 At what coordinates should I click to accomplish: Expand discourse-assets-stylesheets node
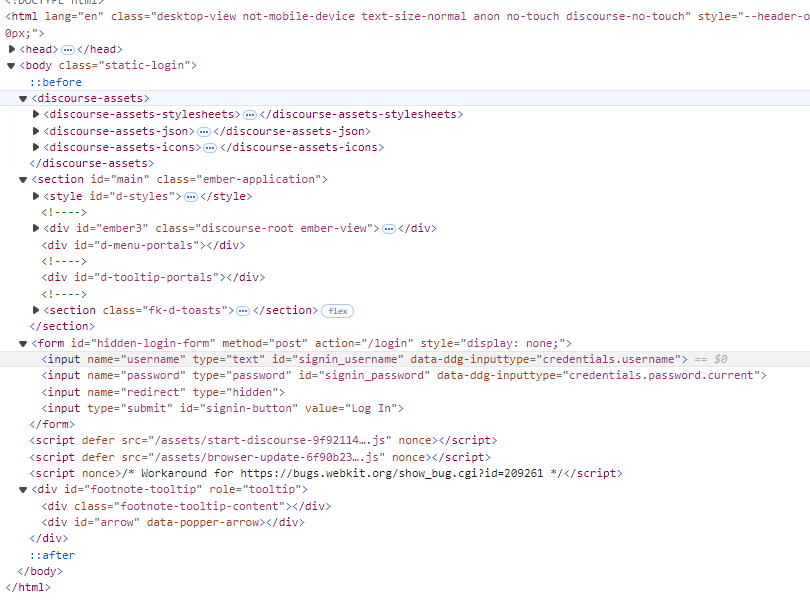[x=36, y=114]
